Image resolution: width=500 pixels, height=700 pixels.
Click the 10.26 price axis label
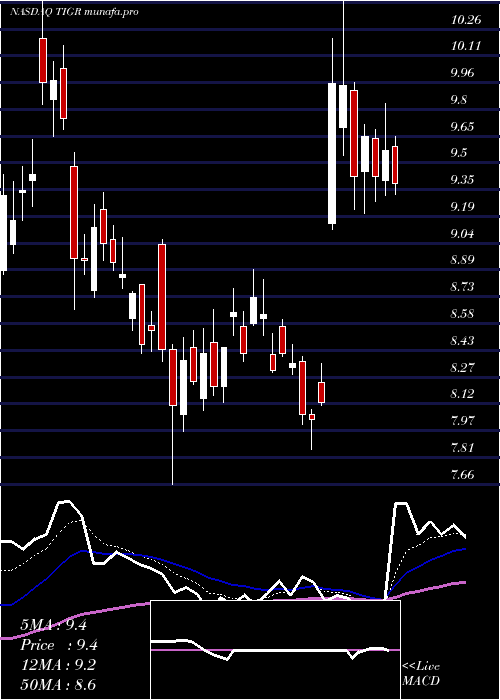(466, 20)
